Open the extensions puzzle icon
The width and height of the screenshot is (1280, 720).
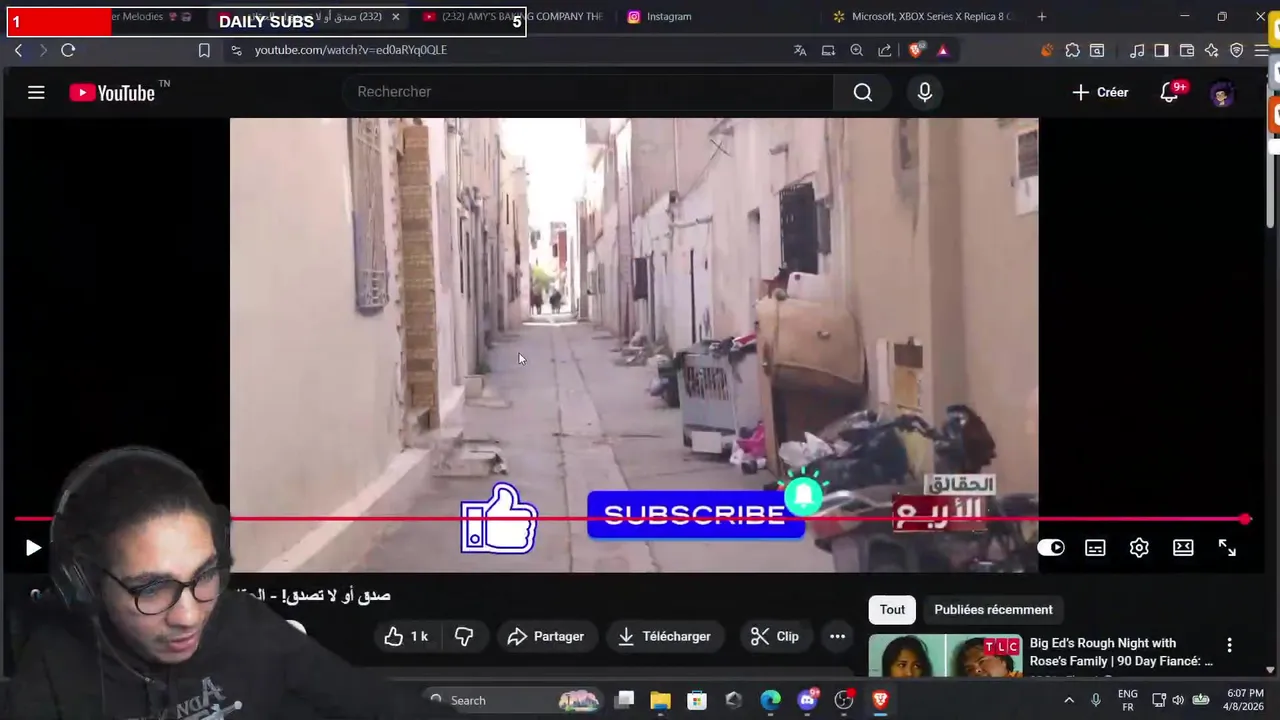click(x=1073, y=50)
